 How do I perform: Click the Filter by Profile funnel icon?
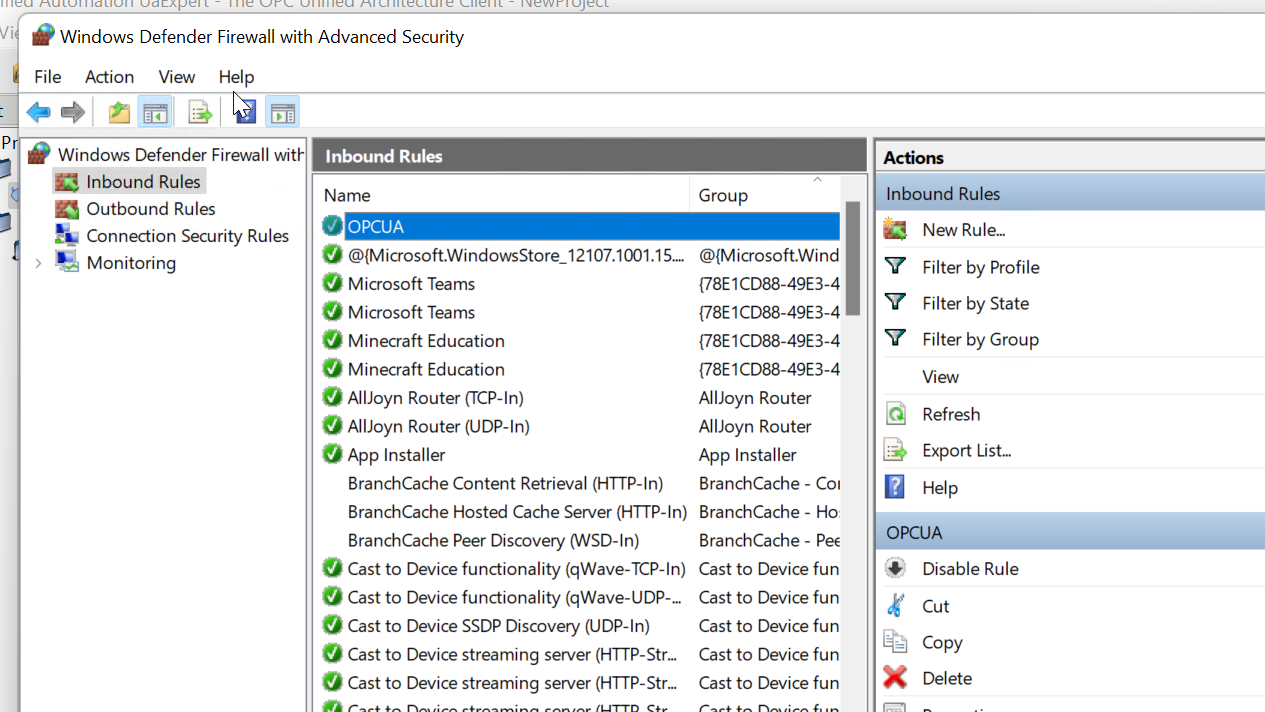(895, 266)
